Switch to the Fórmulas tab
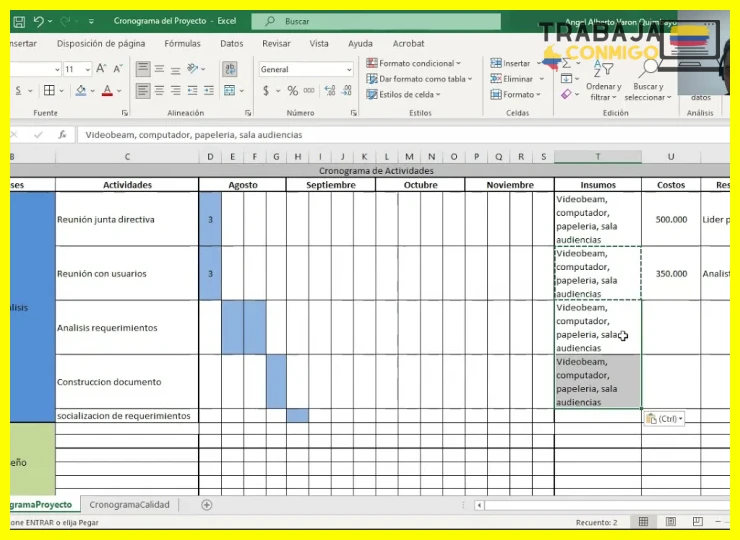The width and height of the screenshot is (740, 540). click(x=182, y=43)
